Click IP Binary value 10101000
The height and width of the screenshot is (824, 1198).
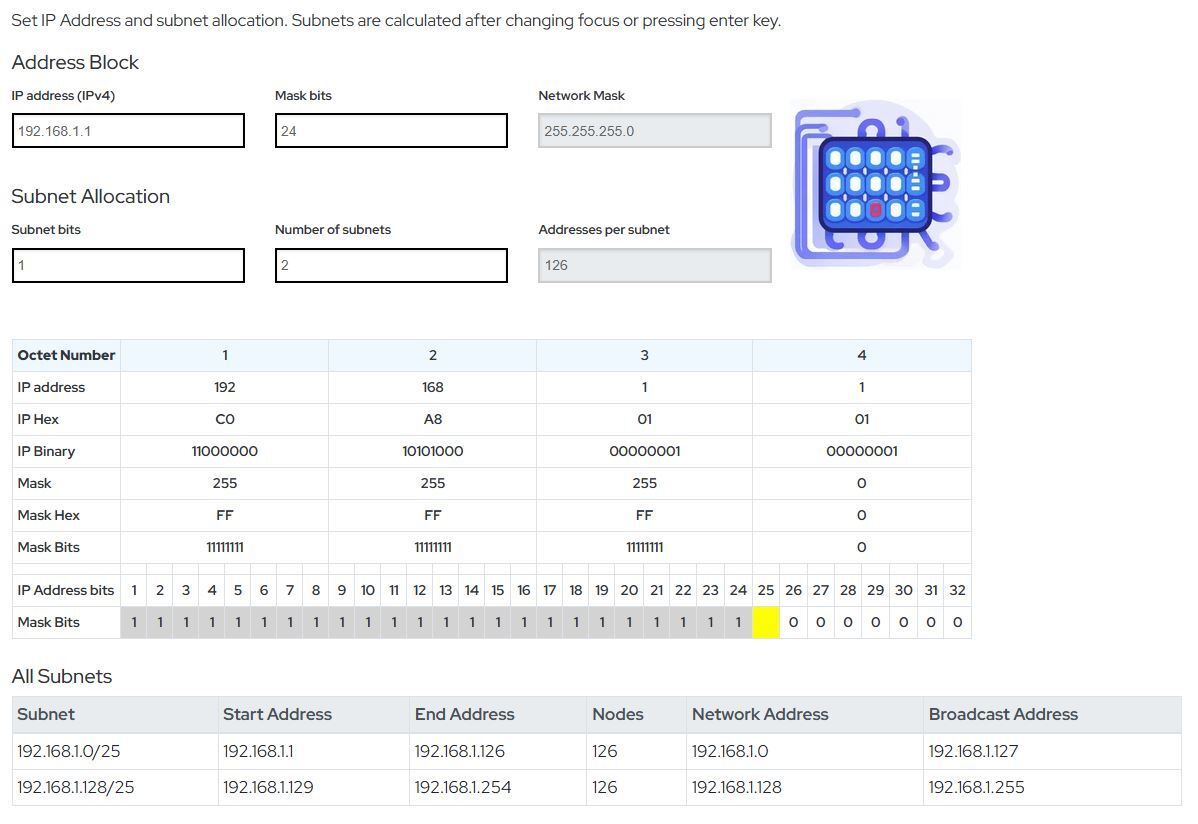pyautogui.click(x=432, y=452)
